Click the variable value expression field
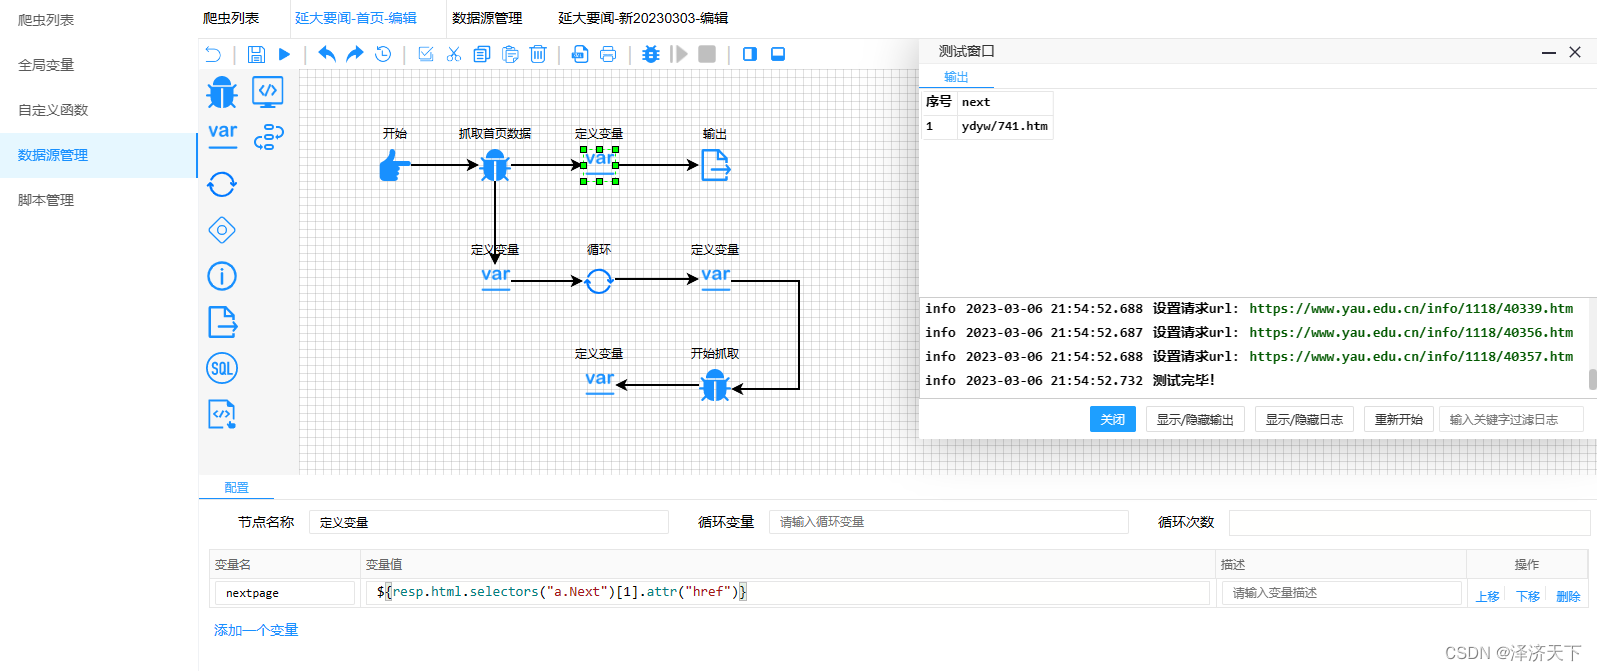Screen dimensions: 1597x671 pos(787,593)
